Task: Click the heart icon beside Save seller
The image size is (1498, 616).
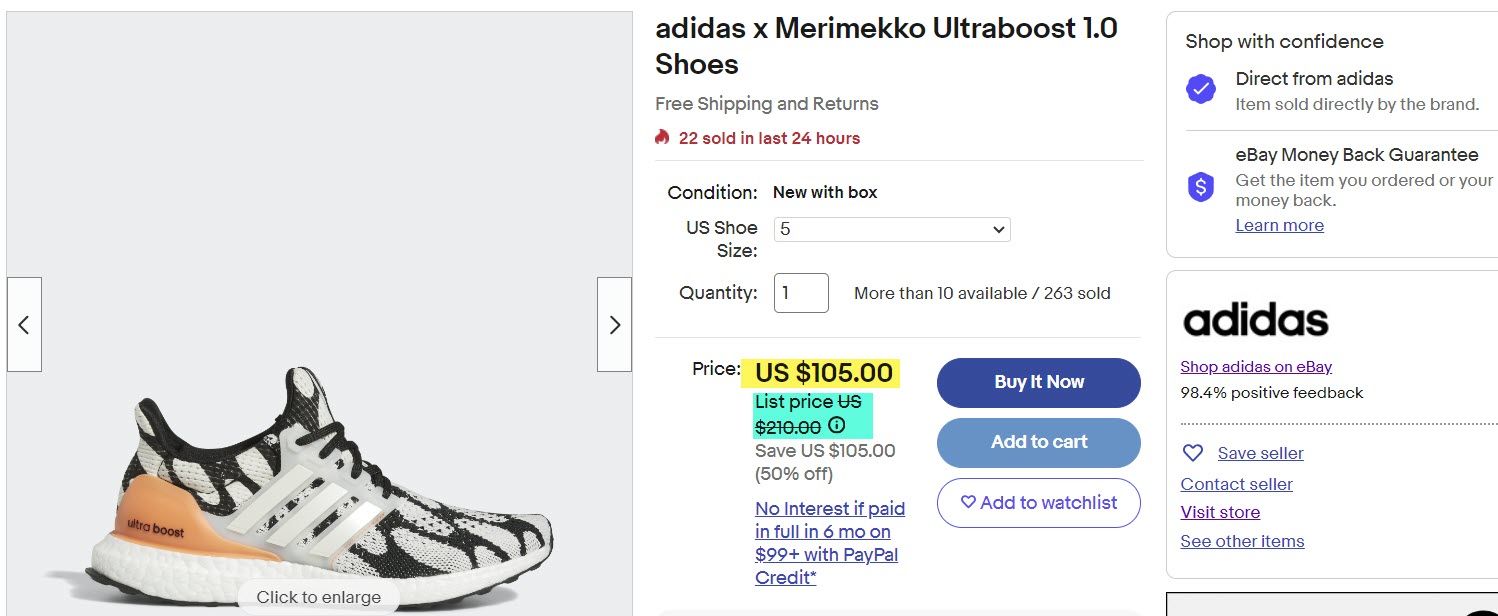Action: point(1193,453)
